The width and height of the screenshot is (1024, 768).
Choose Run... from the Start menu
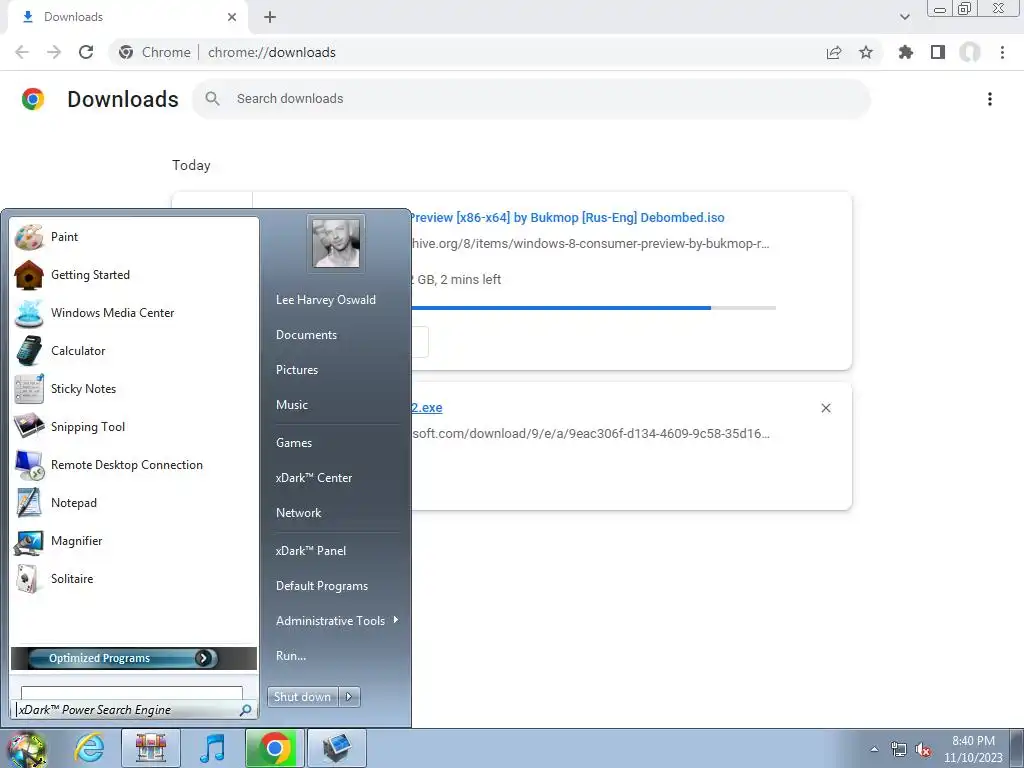291,656
